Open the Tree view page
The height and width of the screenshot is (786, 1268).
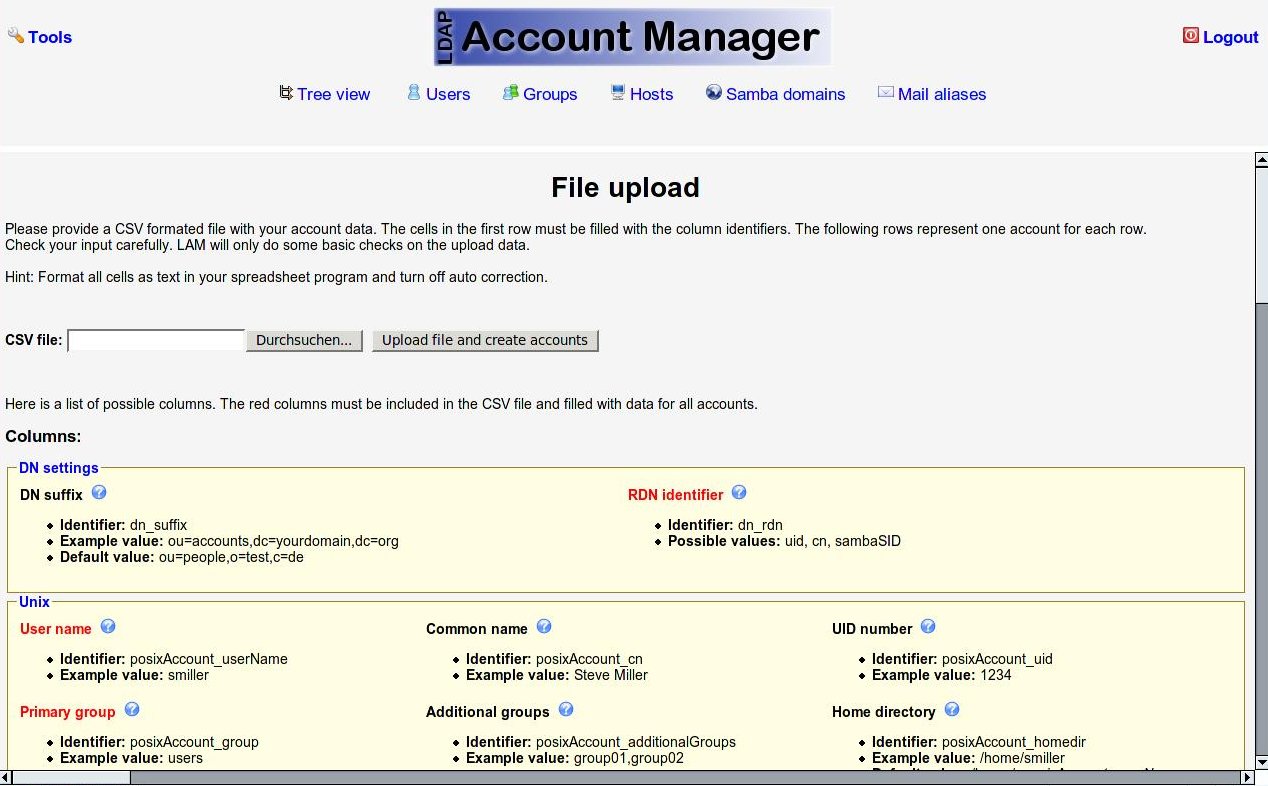[333, 94]
